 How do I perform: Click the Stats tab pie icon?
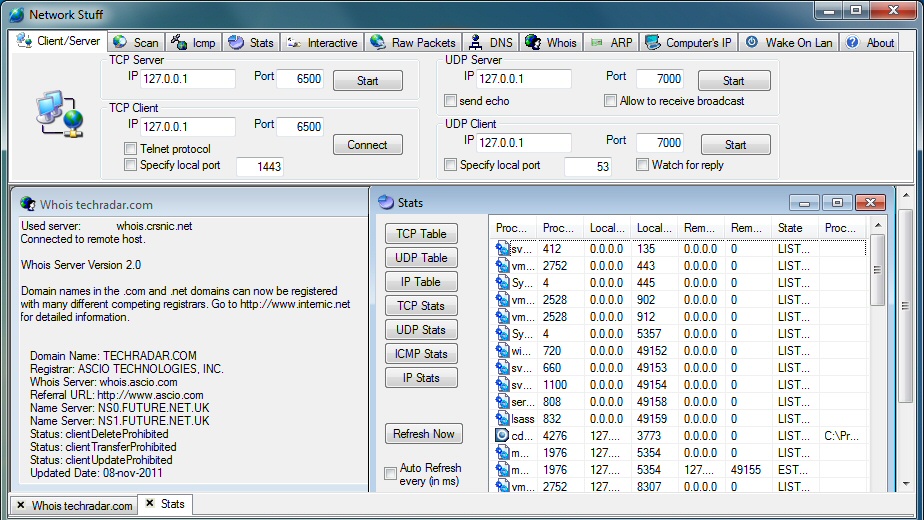(236, 42)
